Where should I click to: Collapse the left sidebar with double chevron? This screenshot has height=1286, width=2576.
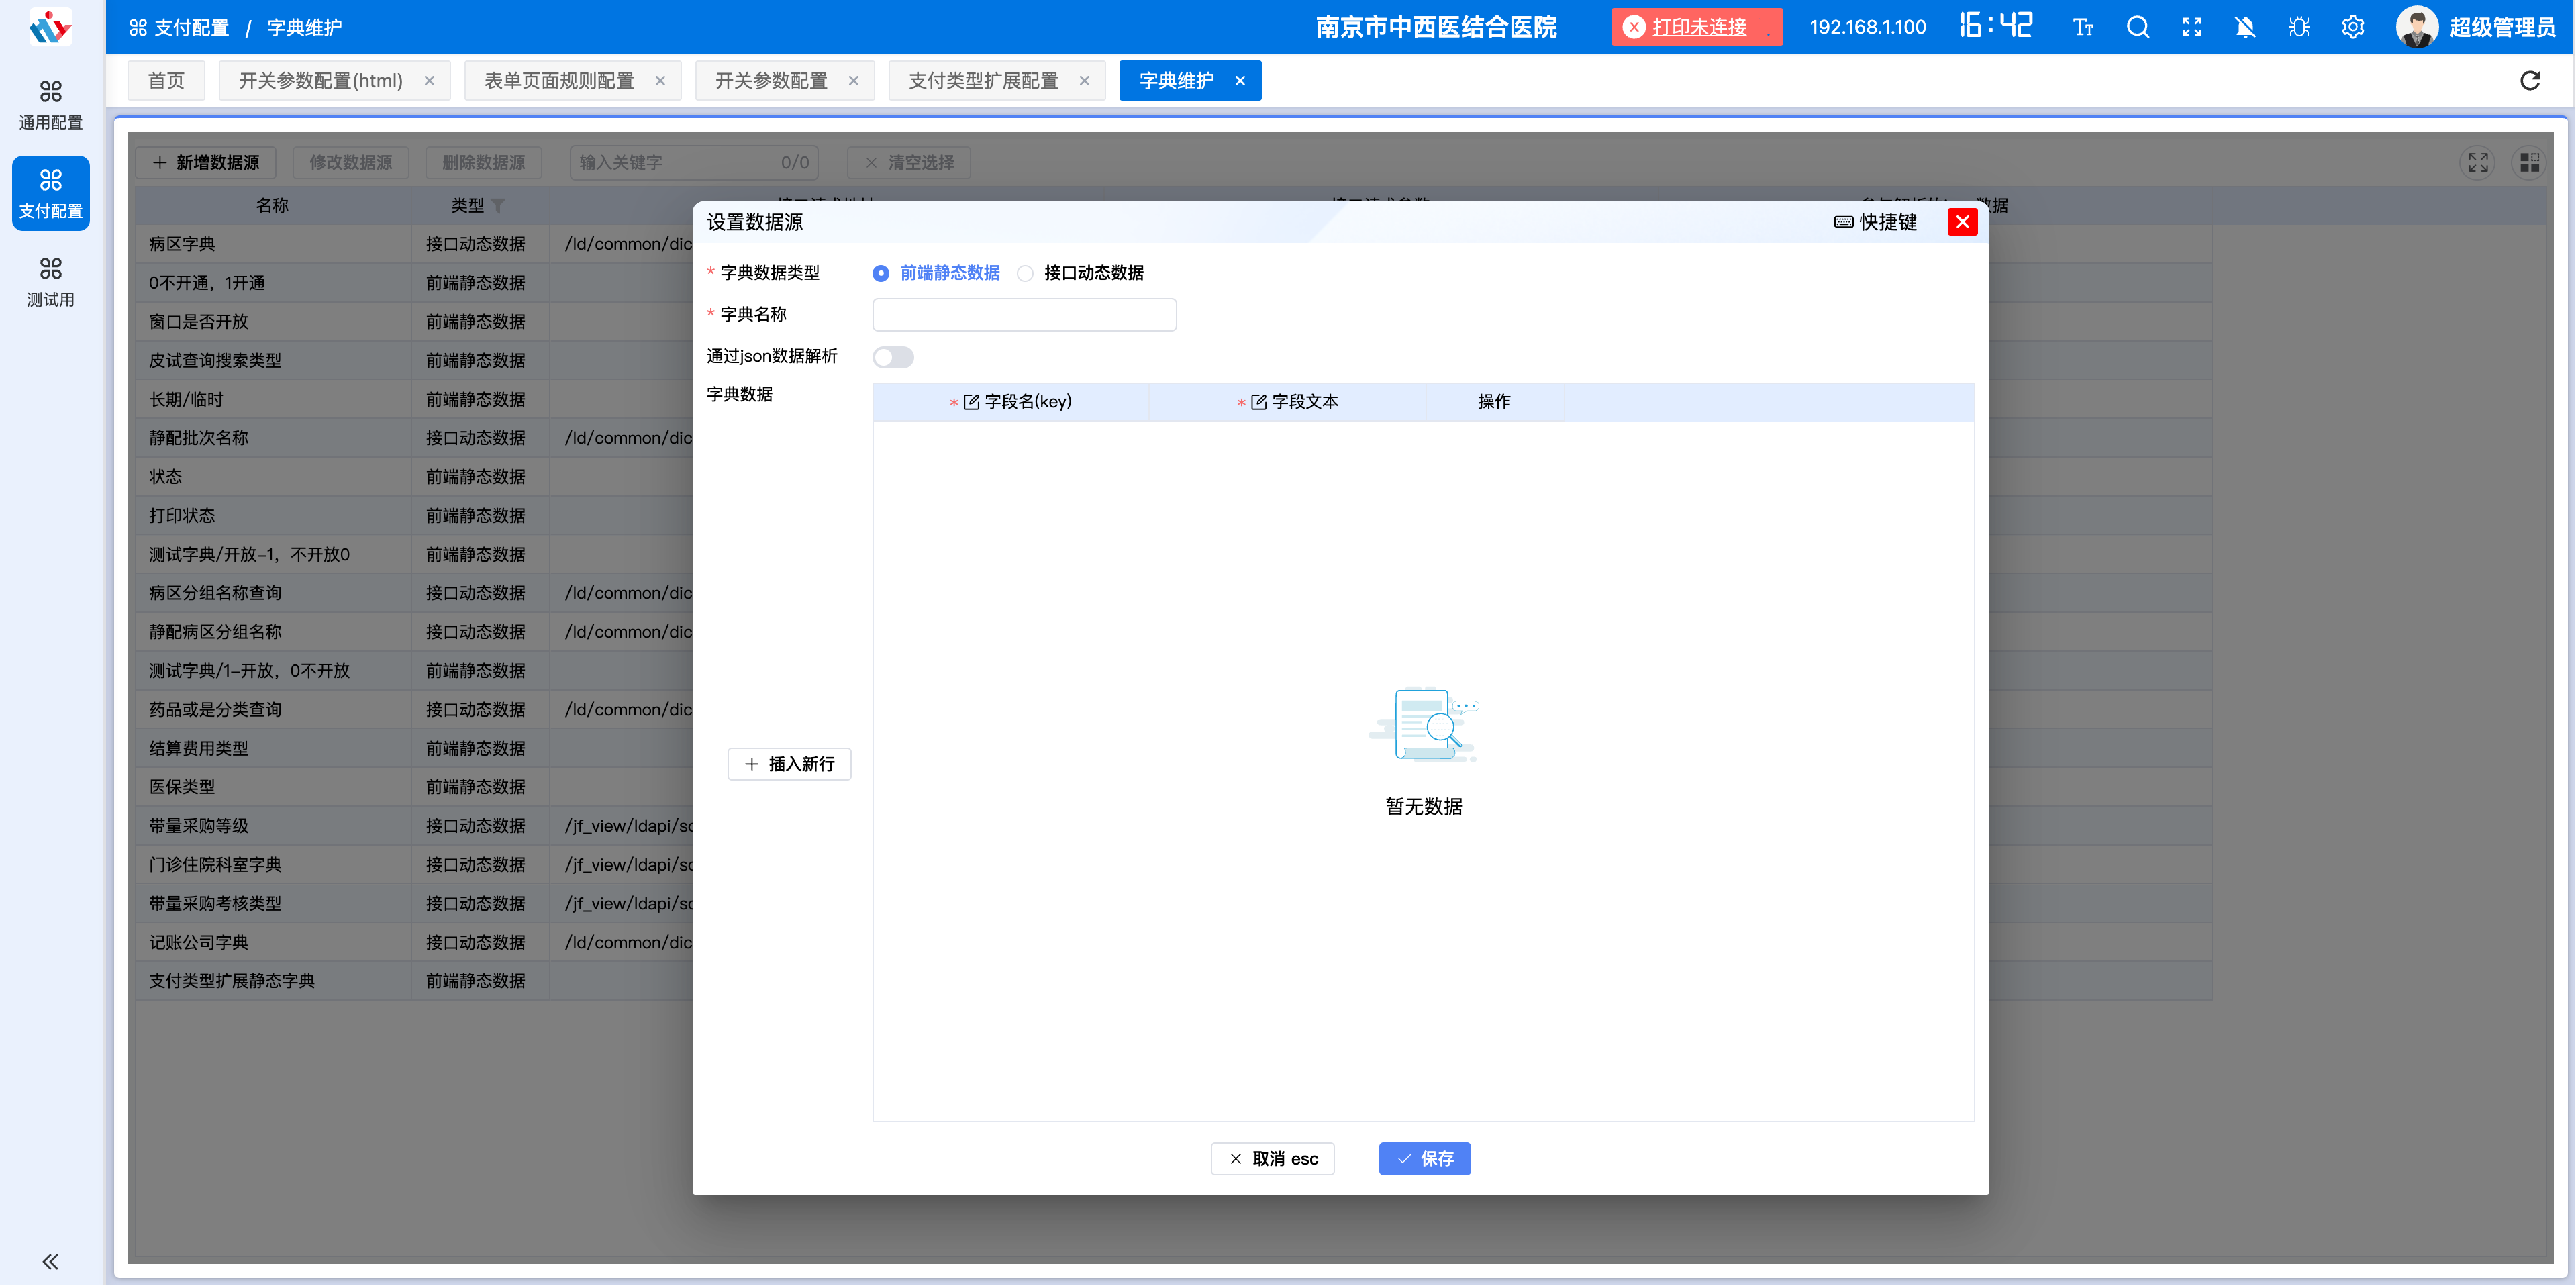[x=48, y=1261]
